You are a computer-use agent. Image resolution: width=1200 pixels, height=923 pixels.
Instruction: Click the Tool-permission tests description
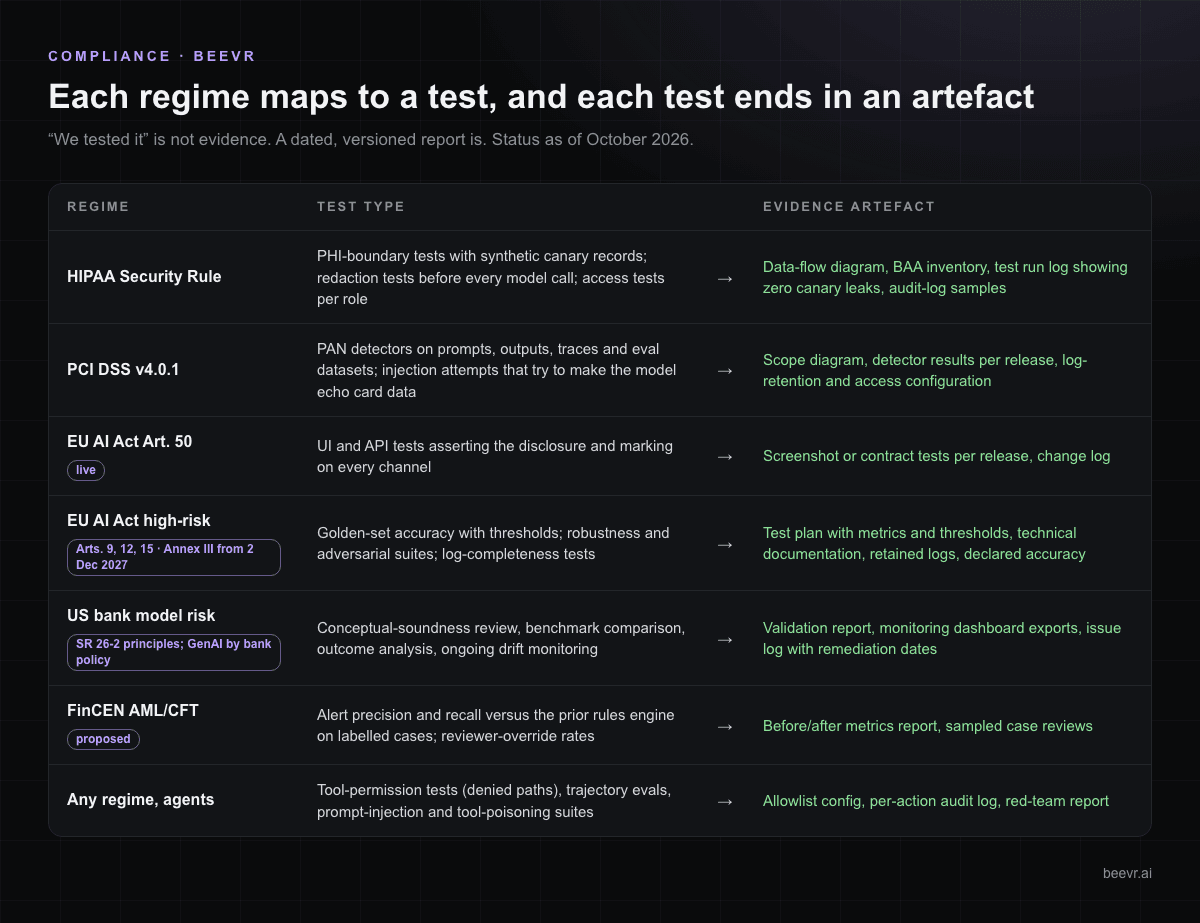pos(494,801)
